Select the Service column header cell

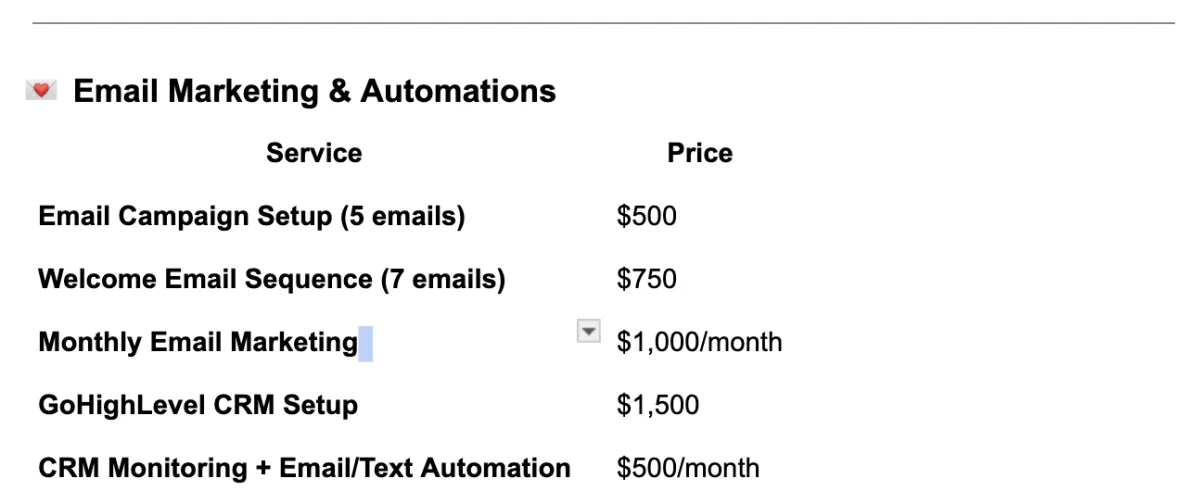(x=314, y=153)
